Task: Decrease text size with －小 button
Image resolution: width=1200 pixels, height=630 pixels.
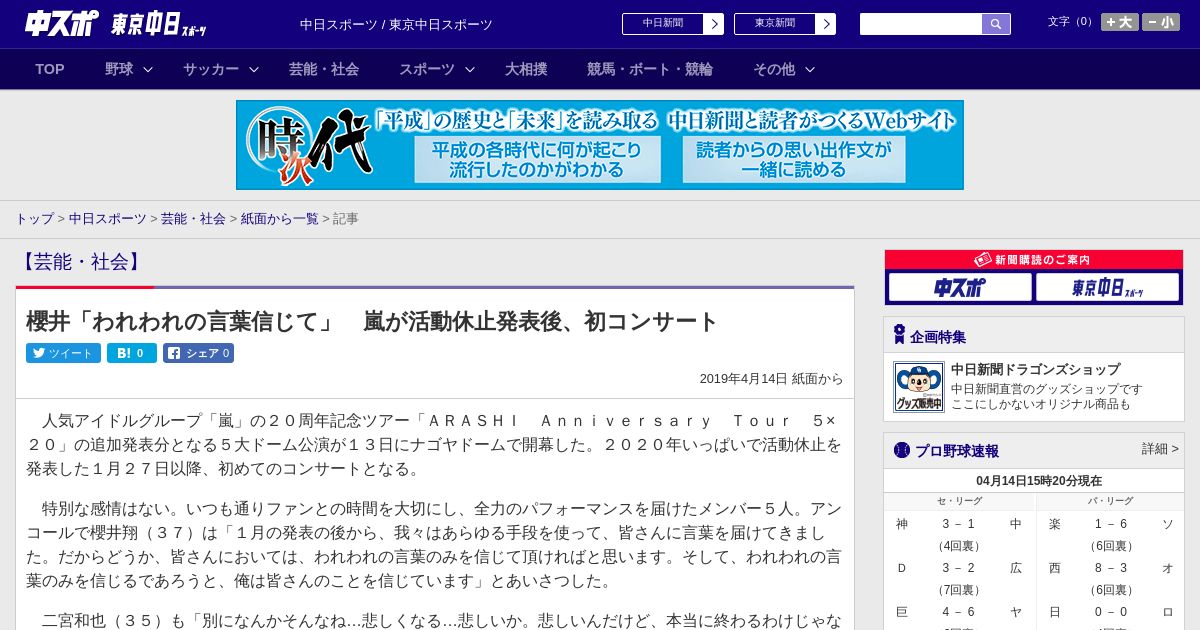Action: [1161, 22]
